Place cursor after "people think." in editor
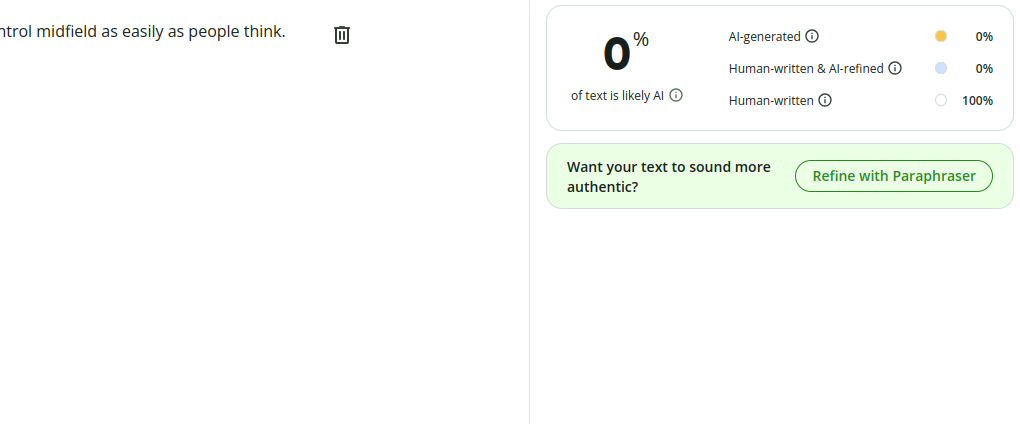Screen dimensions: 1020x424 (x=286, y=31)
